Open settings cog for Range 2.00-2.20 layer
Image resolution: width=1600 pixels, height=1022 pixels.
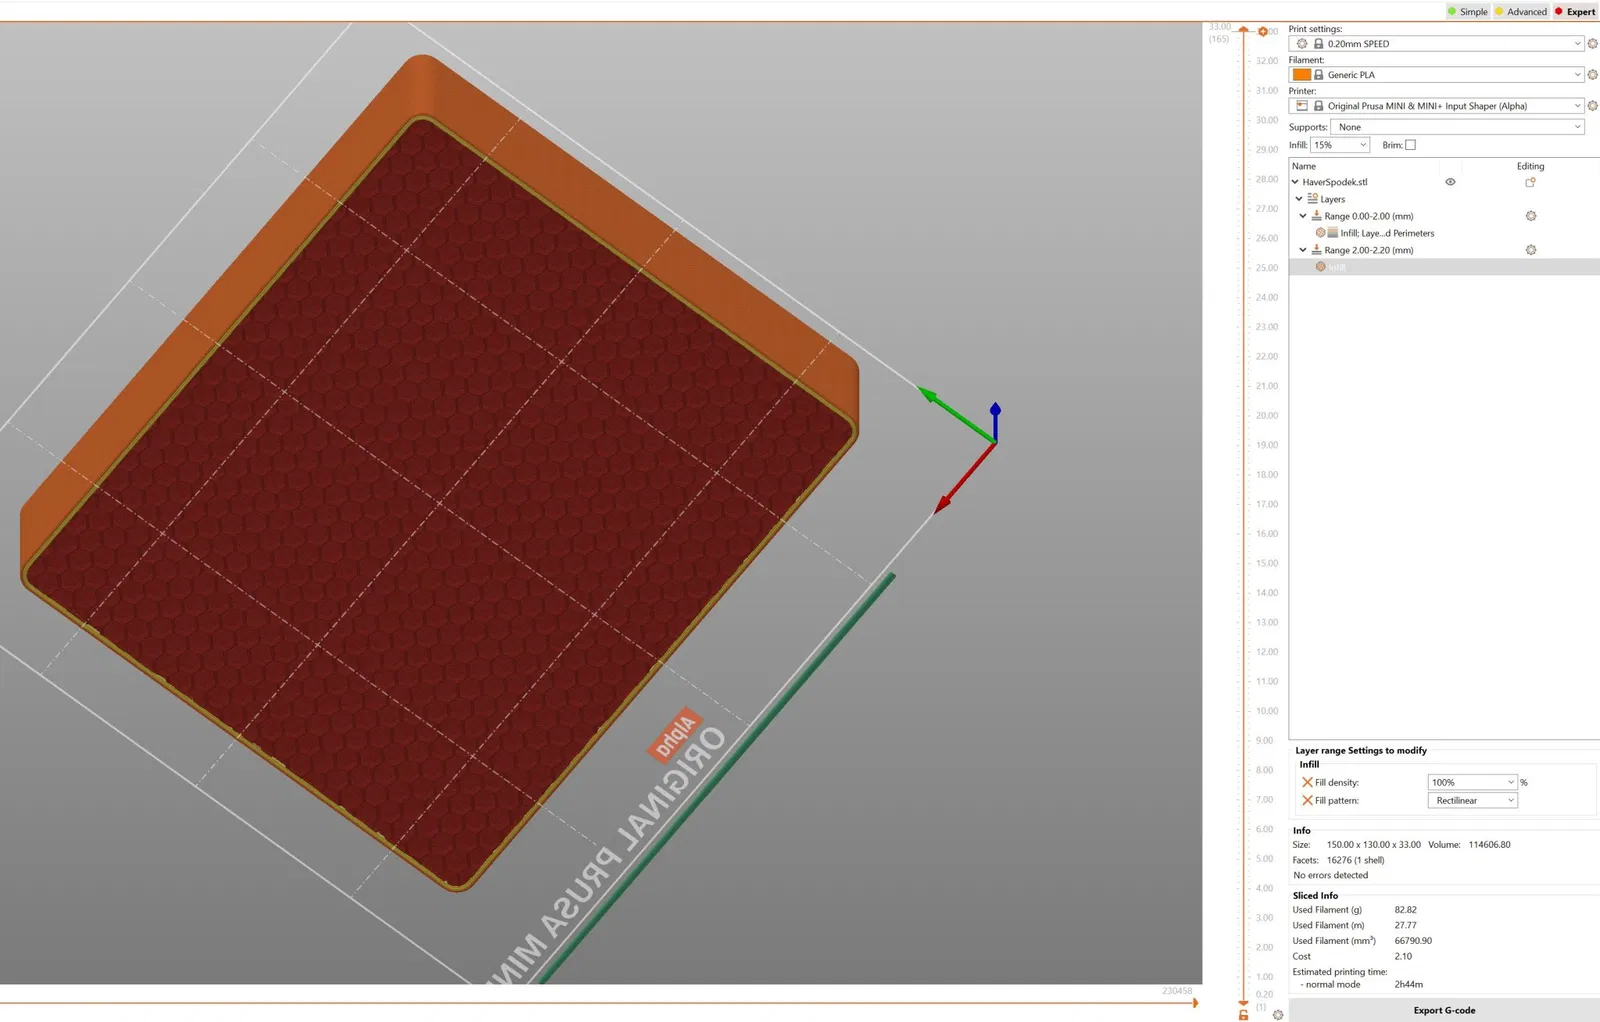[1530, 250]
